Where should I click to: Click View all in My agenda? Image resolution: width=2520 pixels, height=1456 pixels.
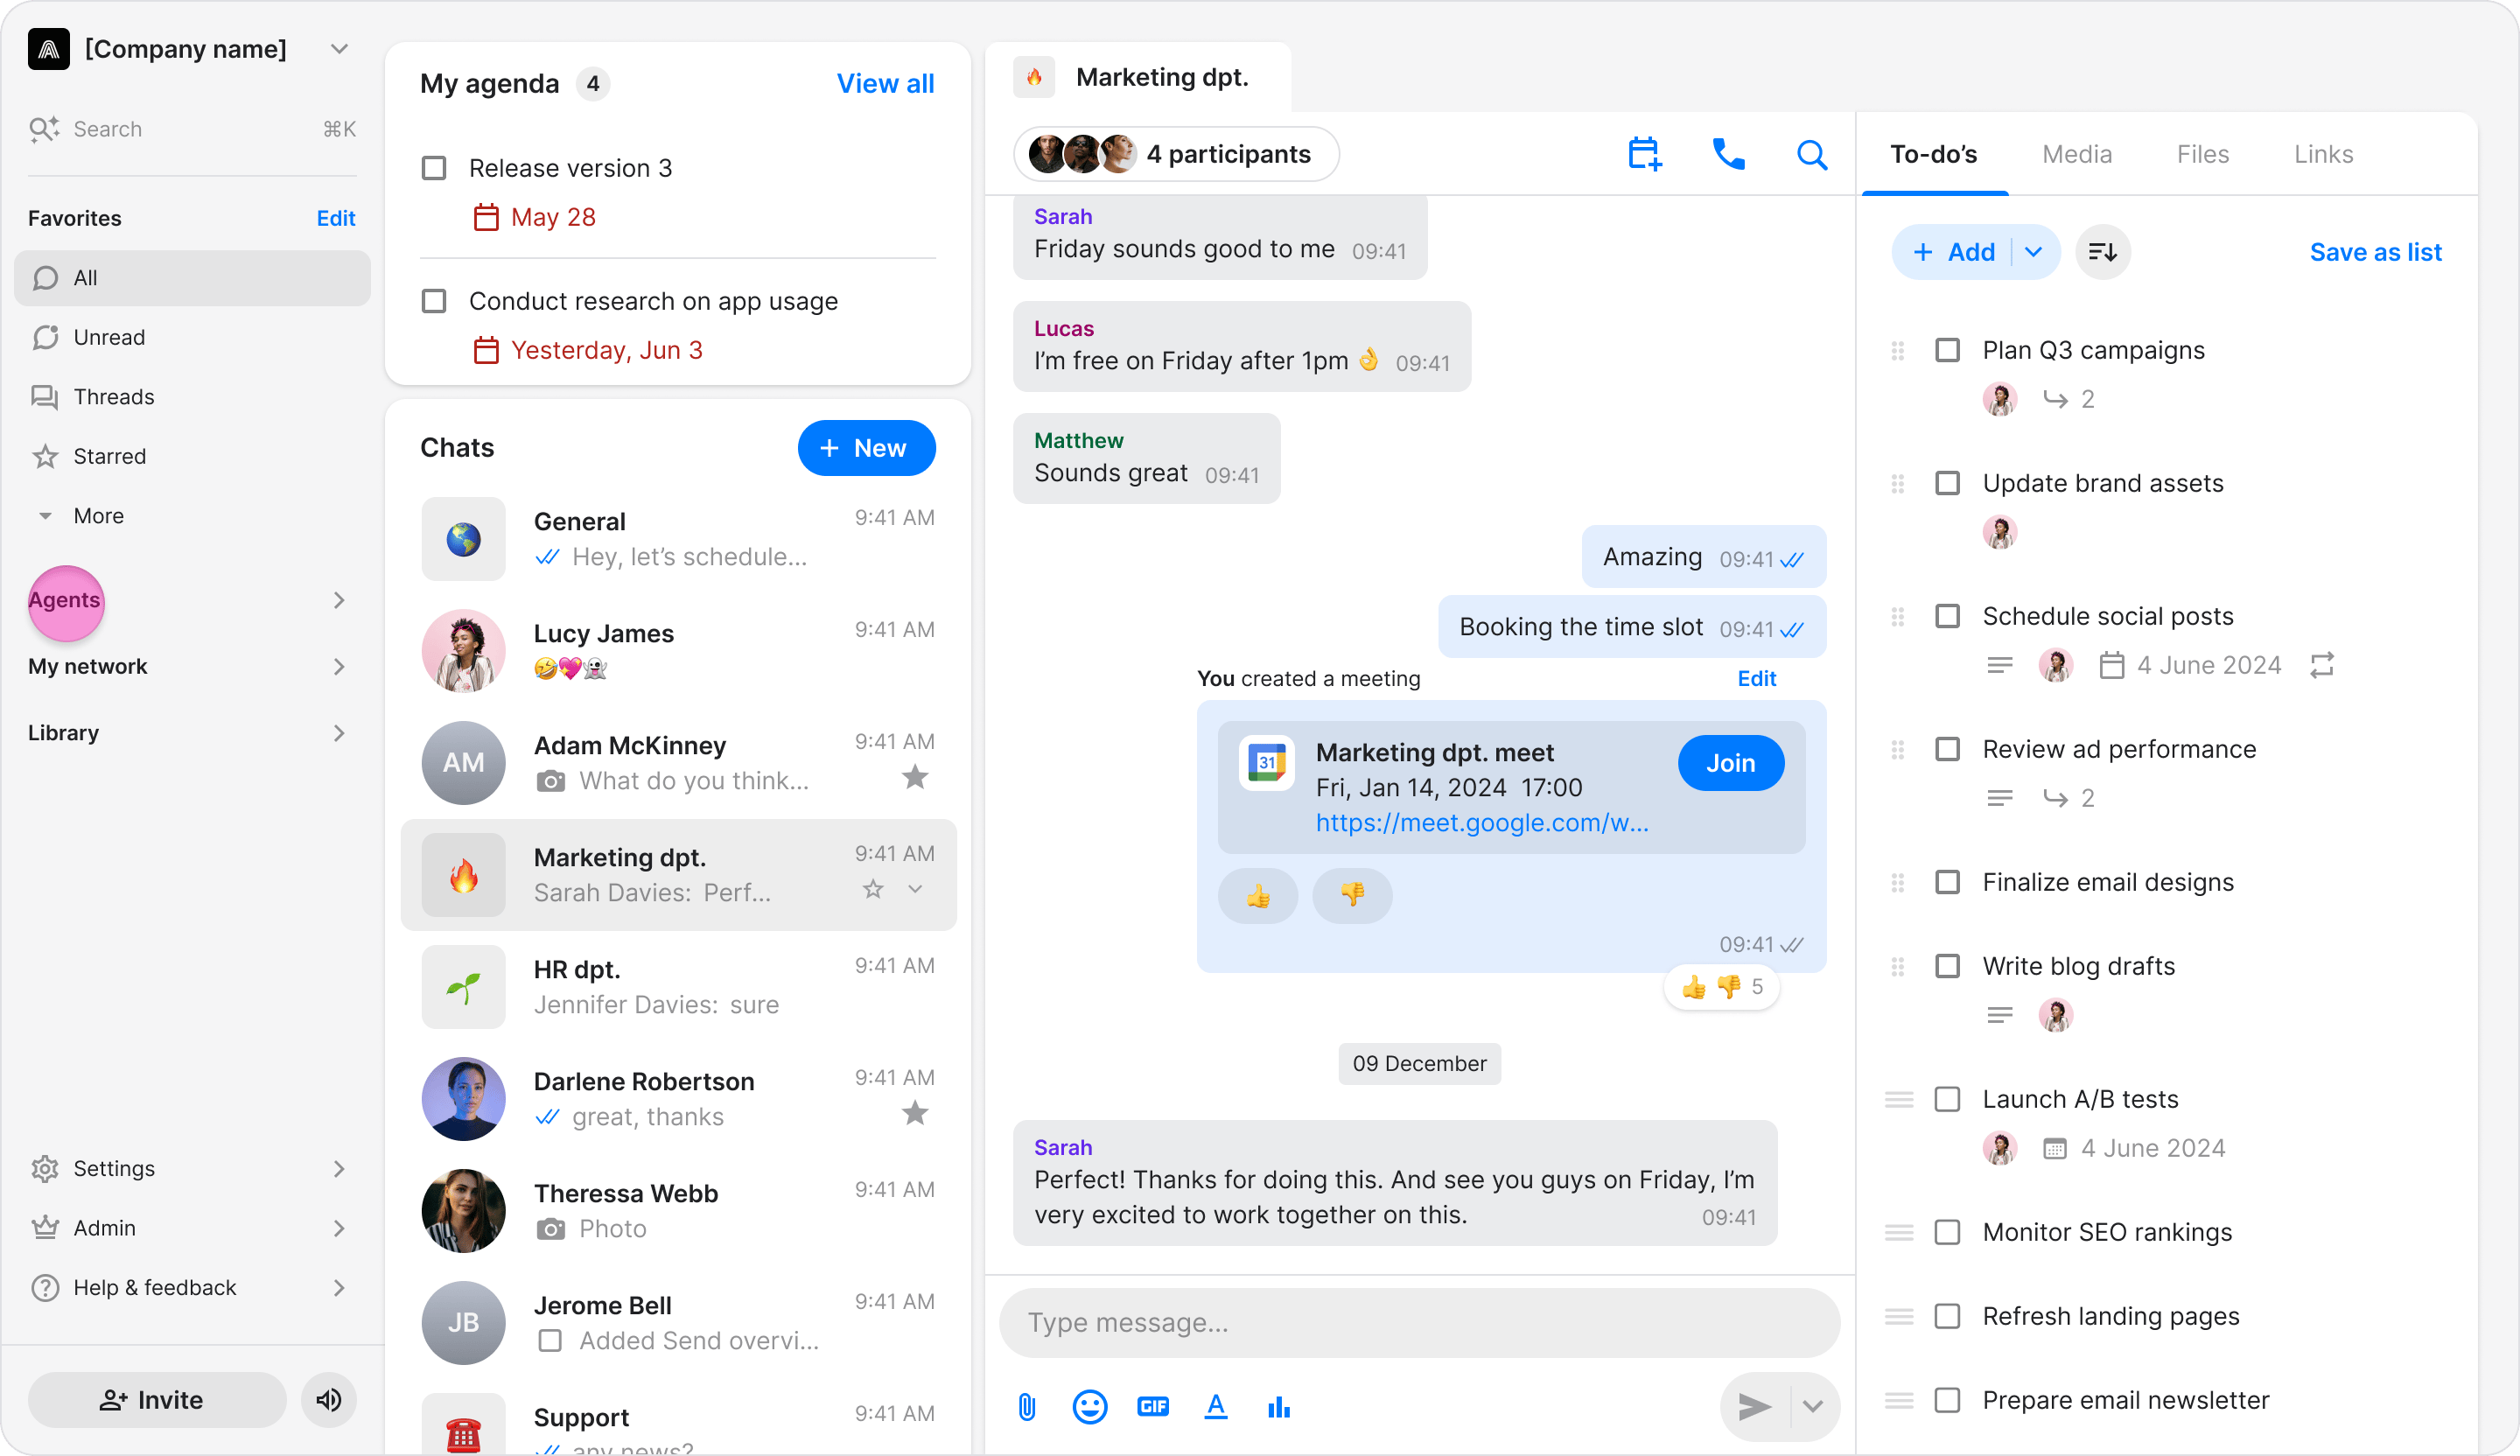click(885, 84)
